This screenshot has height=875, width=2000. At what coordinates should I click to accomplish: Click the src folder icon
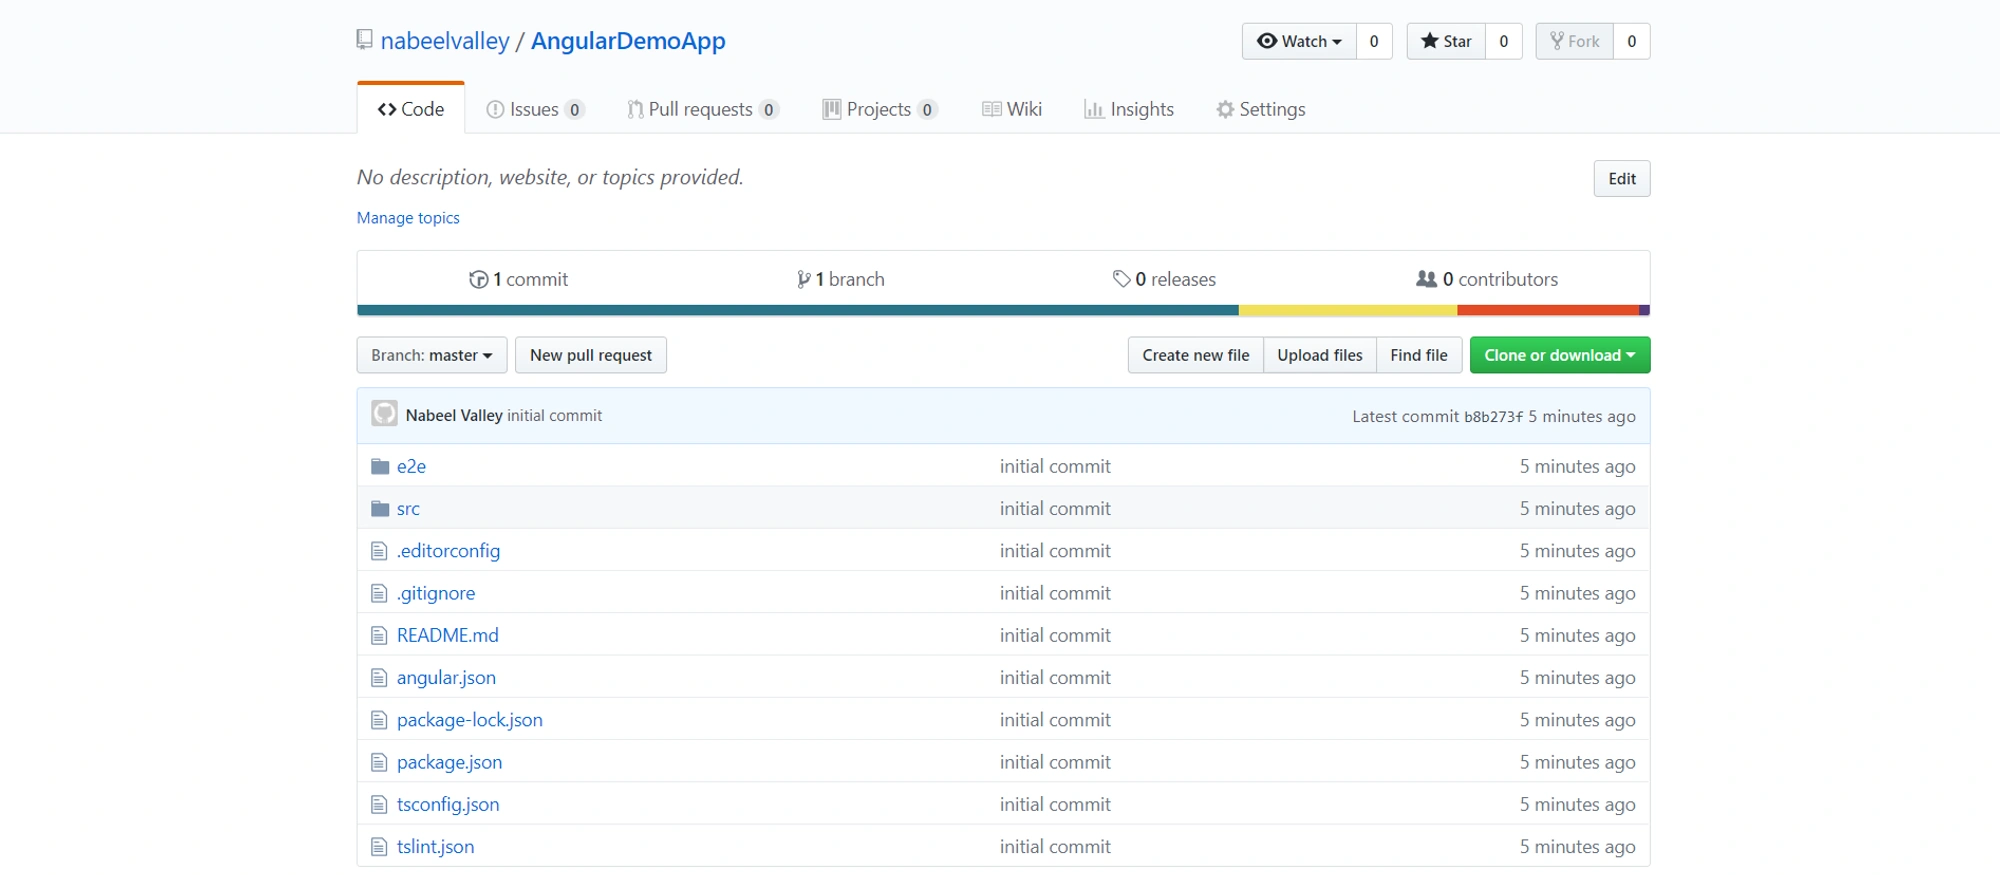(380, 509)
